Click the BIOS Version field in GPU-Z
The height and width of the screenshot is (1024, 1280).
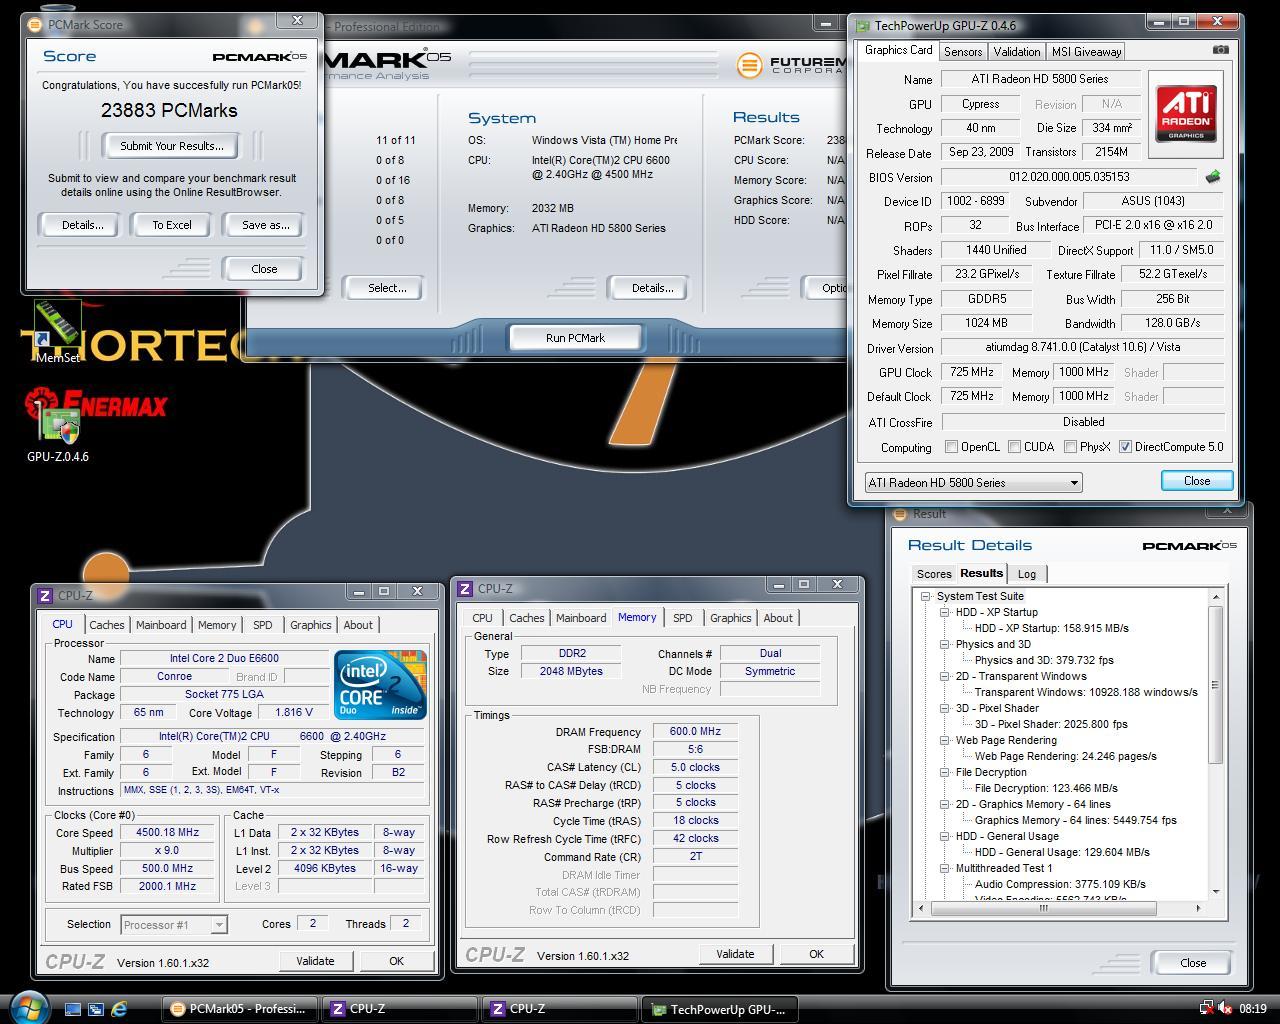[1070, 177]
